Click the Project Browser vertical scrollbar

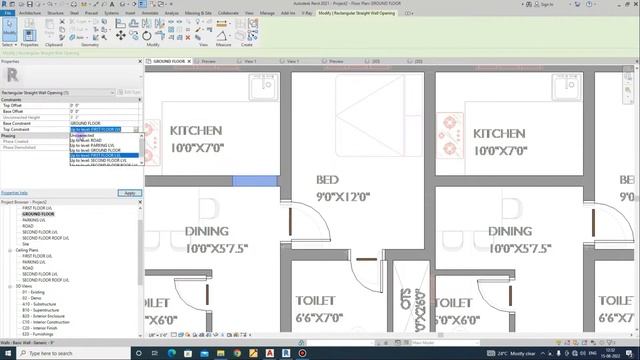point(140,253)
